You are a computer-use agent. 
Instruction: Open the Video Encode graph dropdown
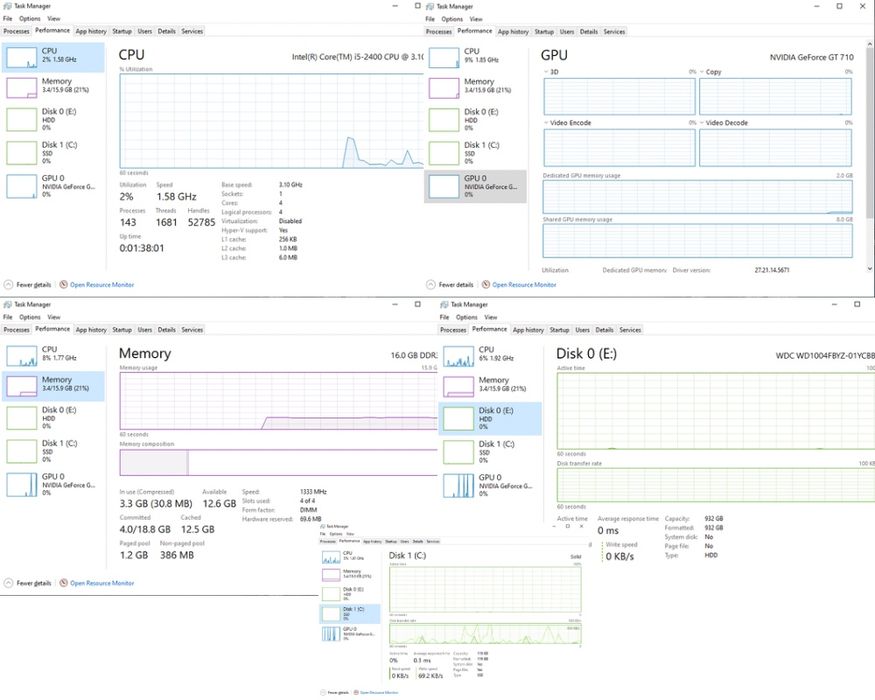pos(546,123)
